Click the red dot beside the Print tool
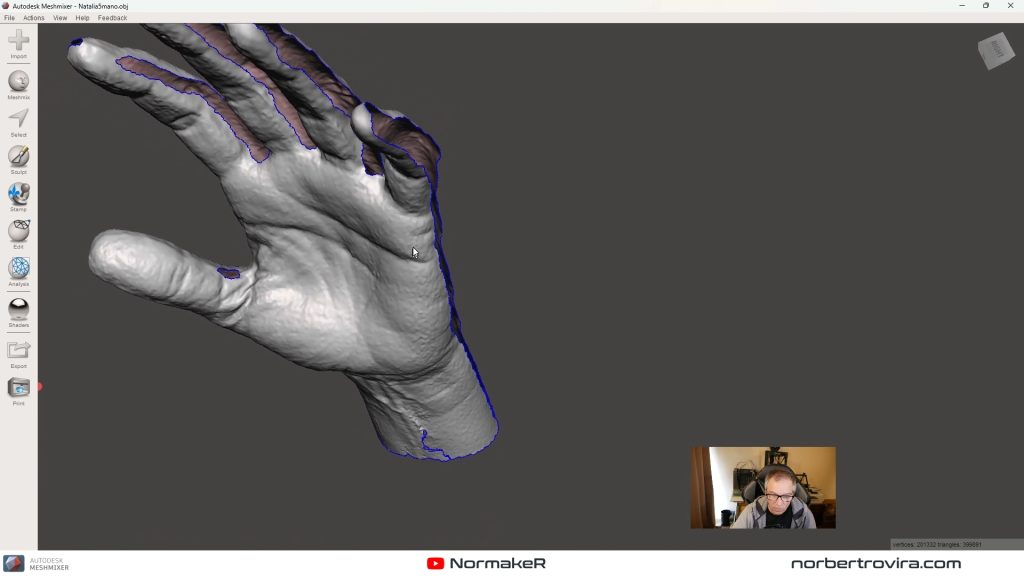This screenshot has width=1024, height=576. point(40,386)
